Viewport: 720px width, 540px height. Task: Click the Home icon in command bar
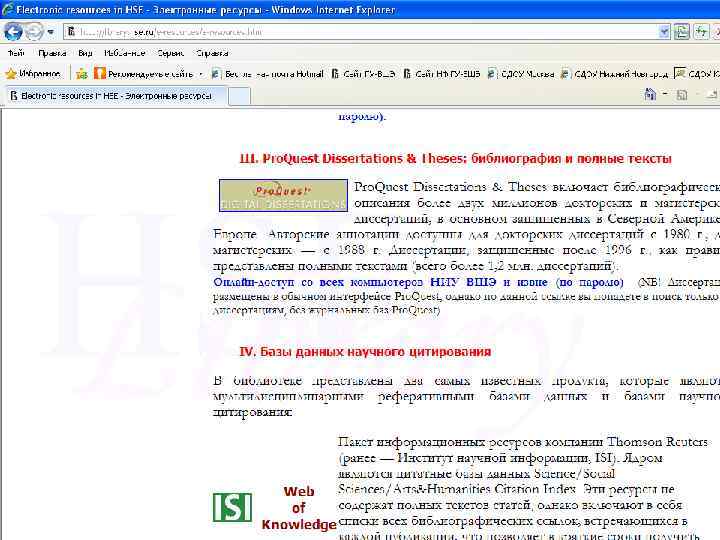pyautogui.click(x=650, y=95)
